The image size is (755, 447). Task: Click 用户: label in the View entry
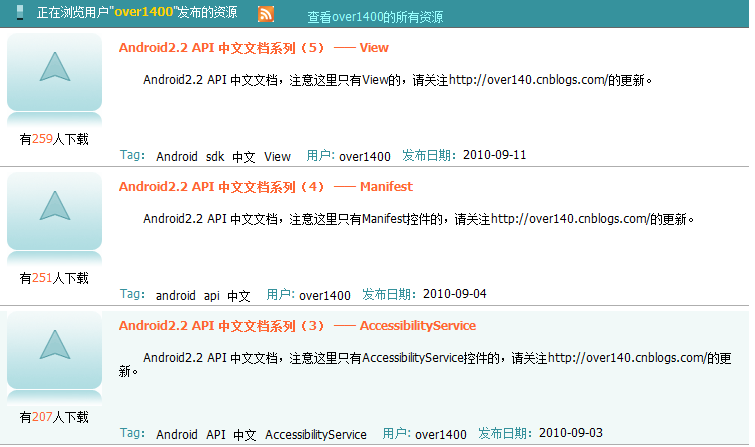point(321,156)
